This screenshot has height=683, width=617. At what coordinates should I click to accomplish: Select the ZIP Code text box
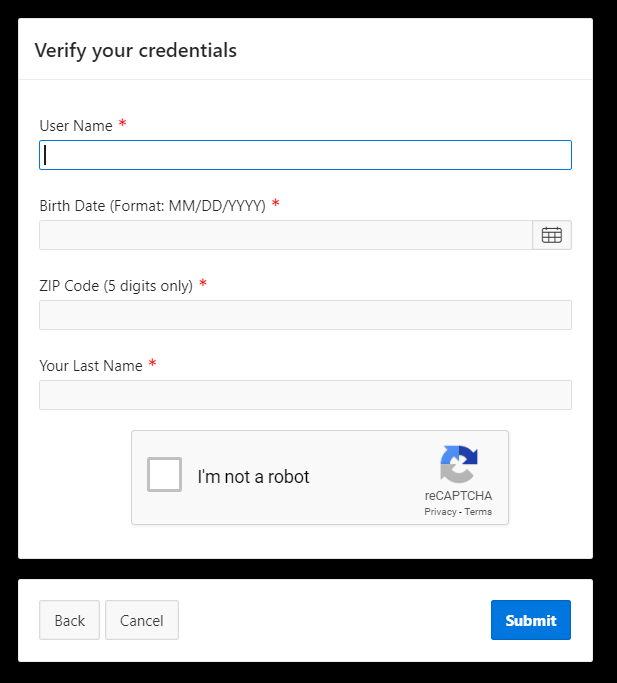pos(305,315)
